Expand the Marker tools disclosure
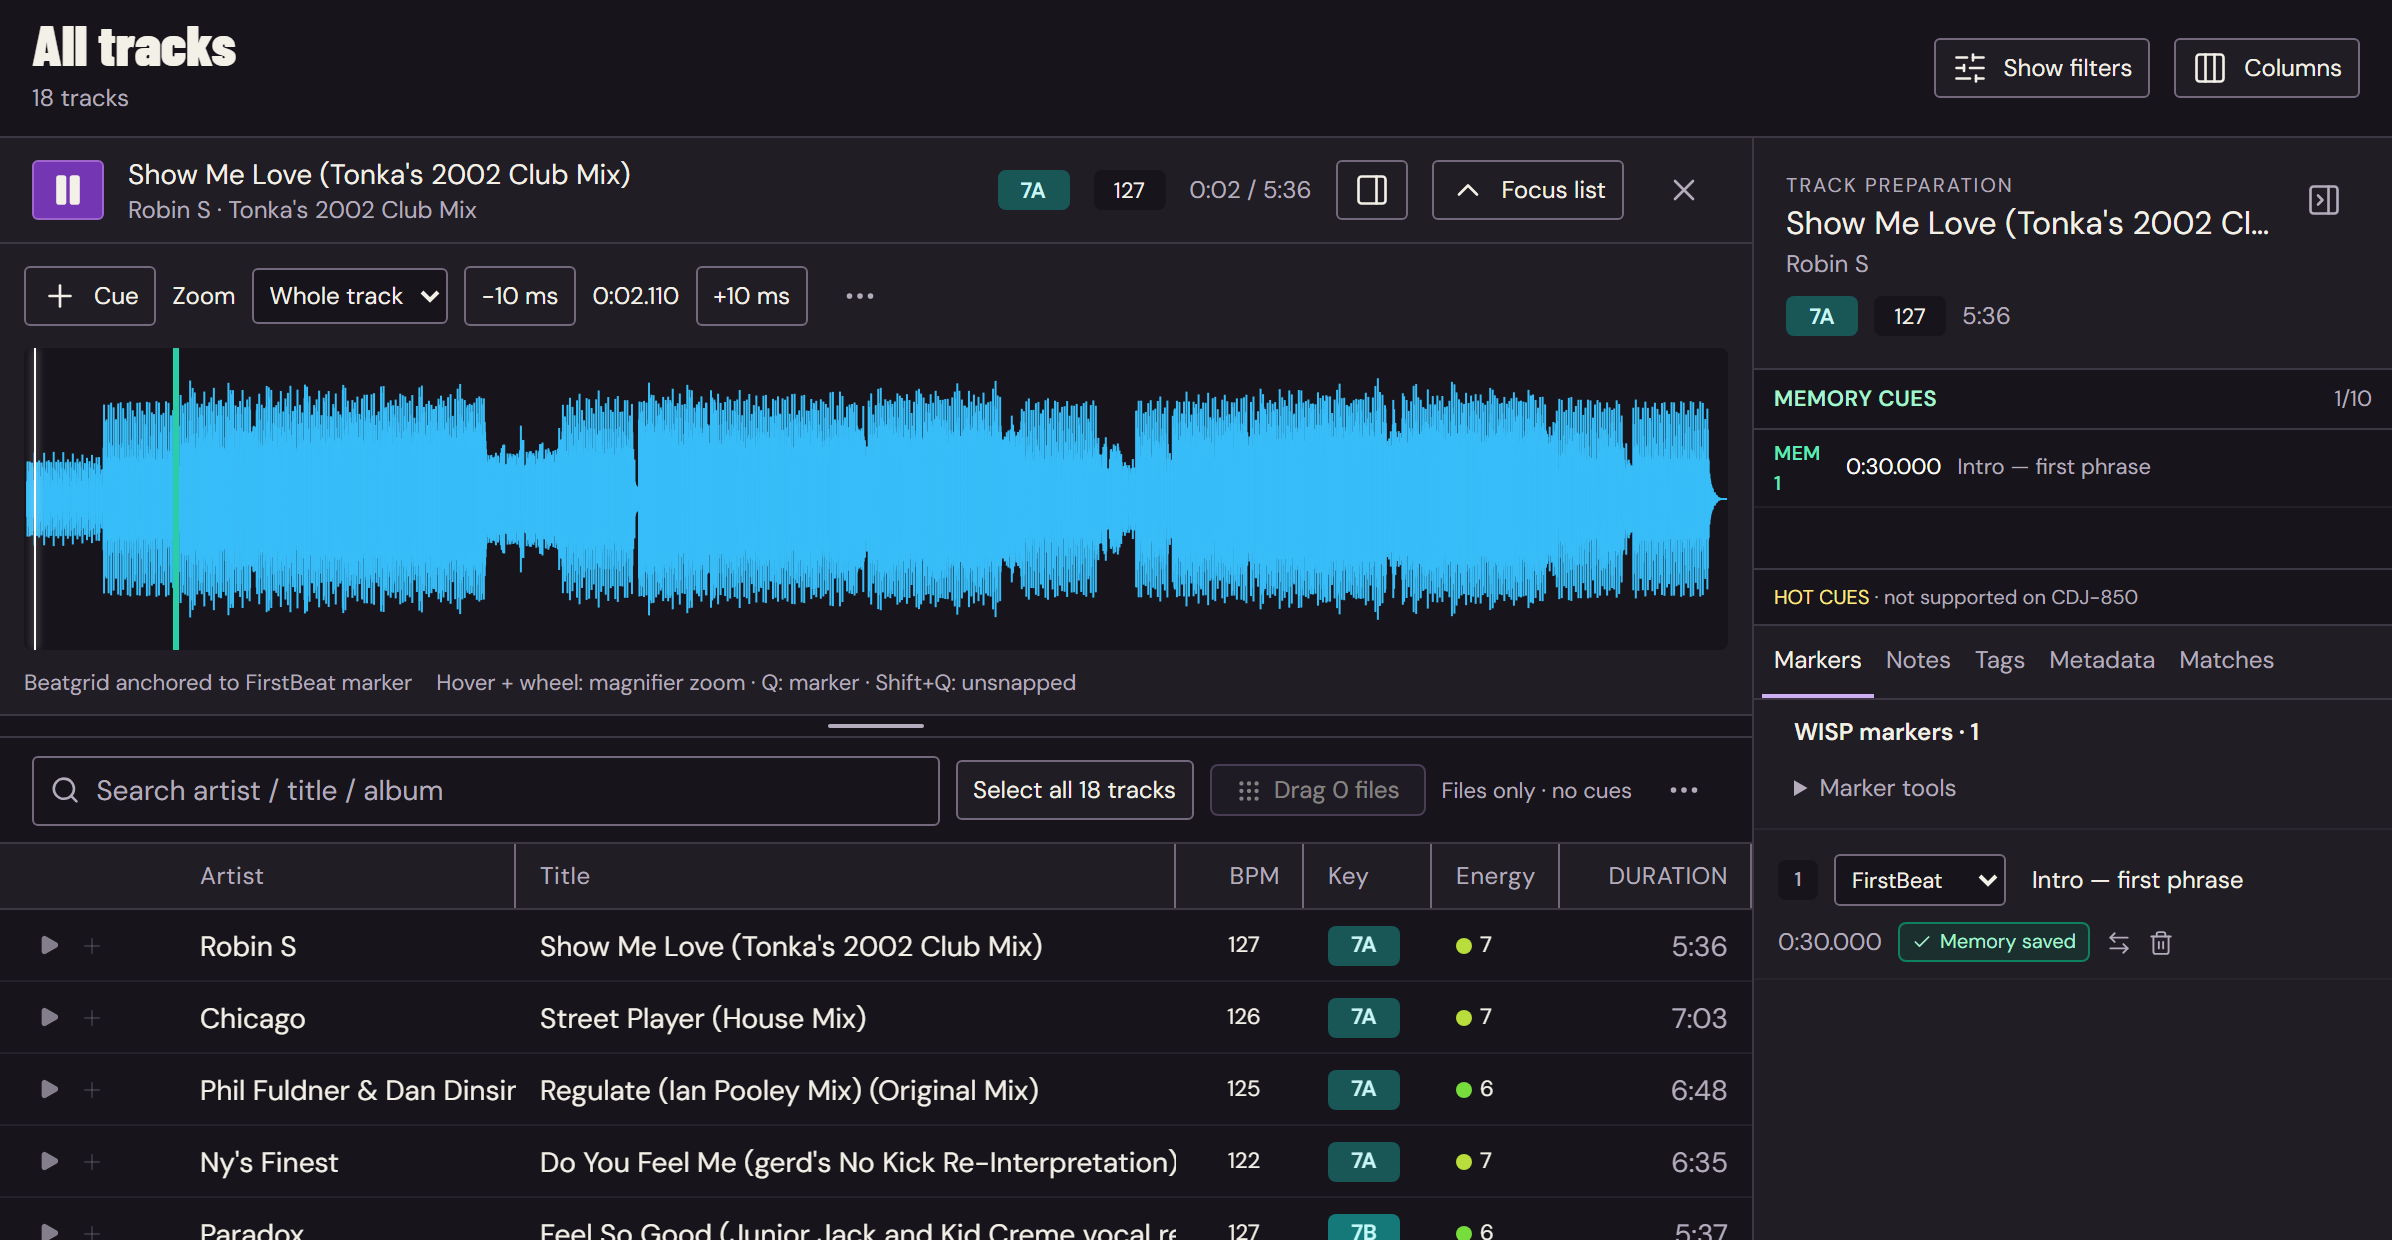Viewport: 2392px width, 1240px height. tap(1875, 788)
